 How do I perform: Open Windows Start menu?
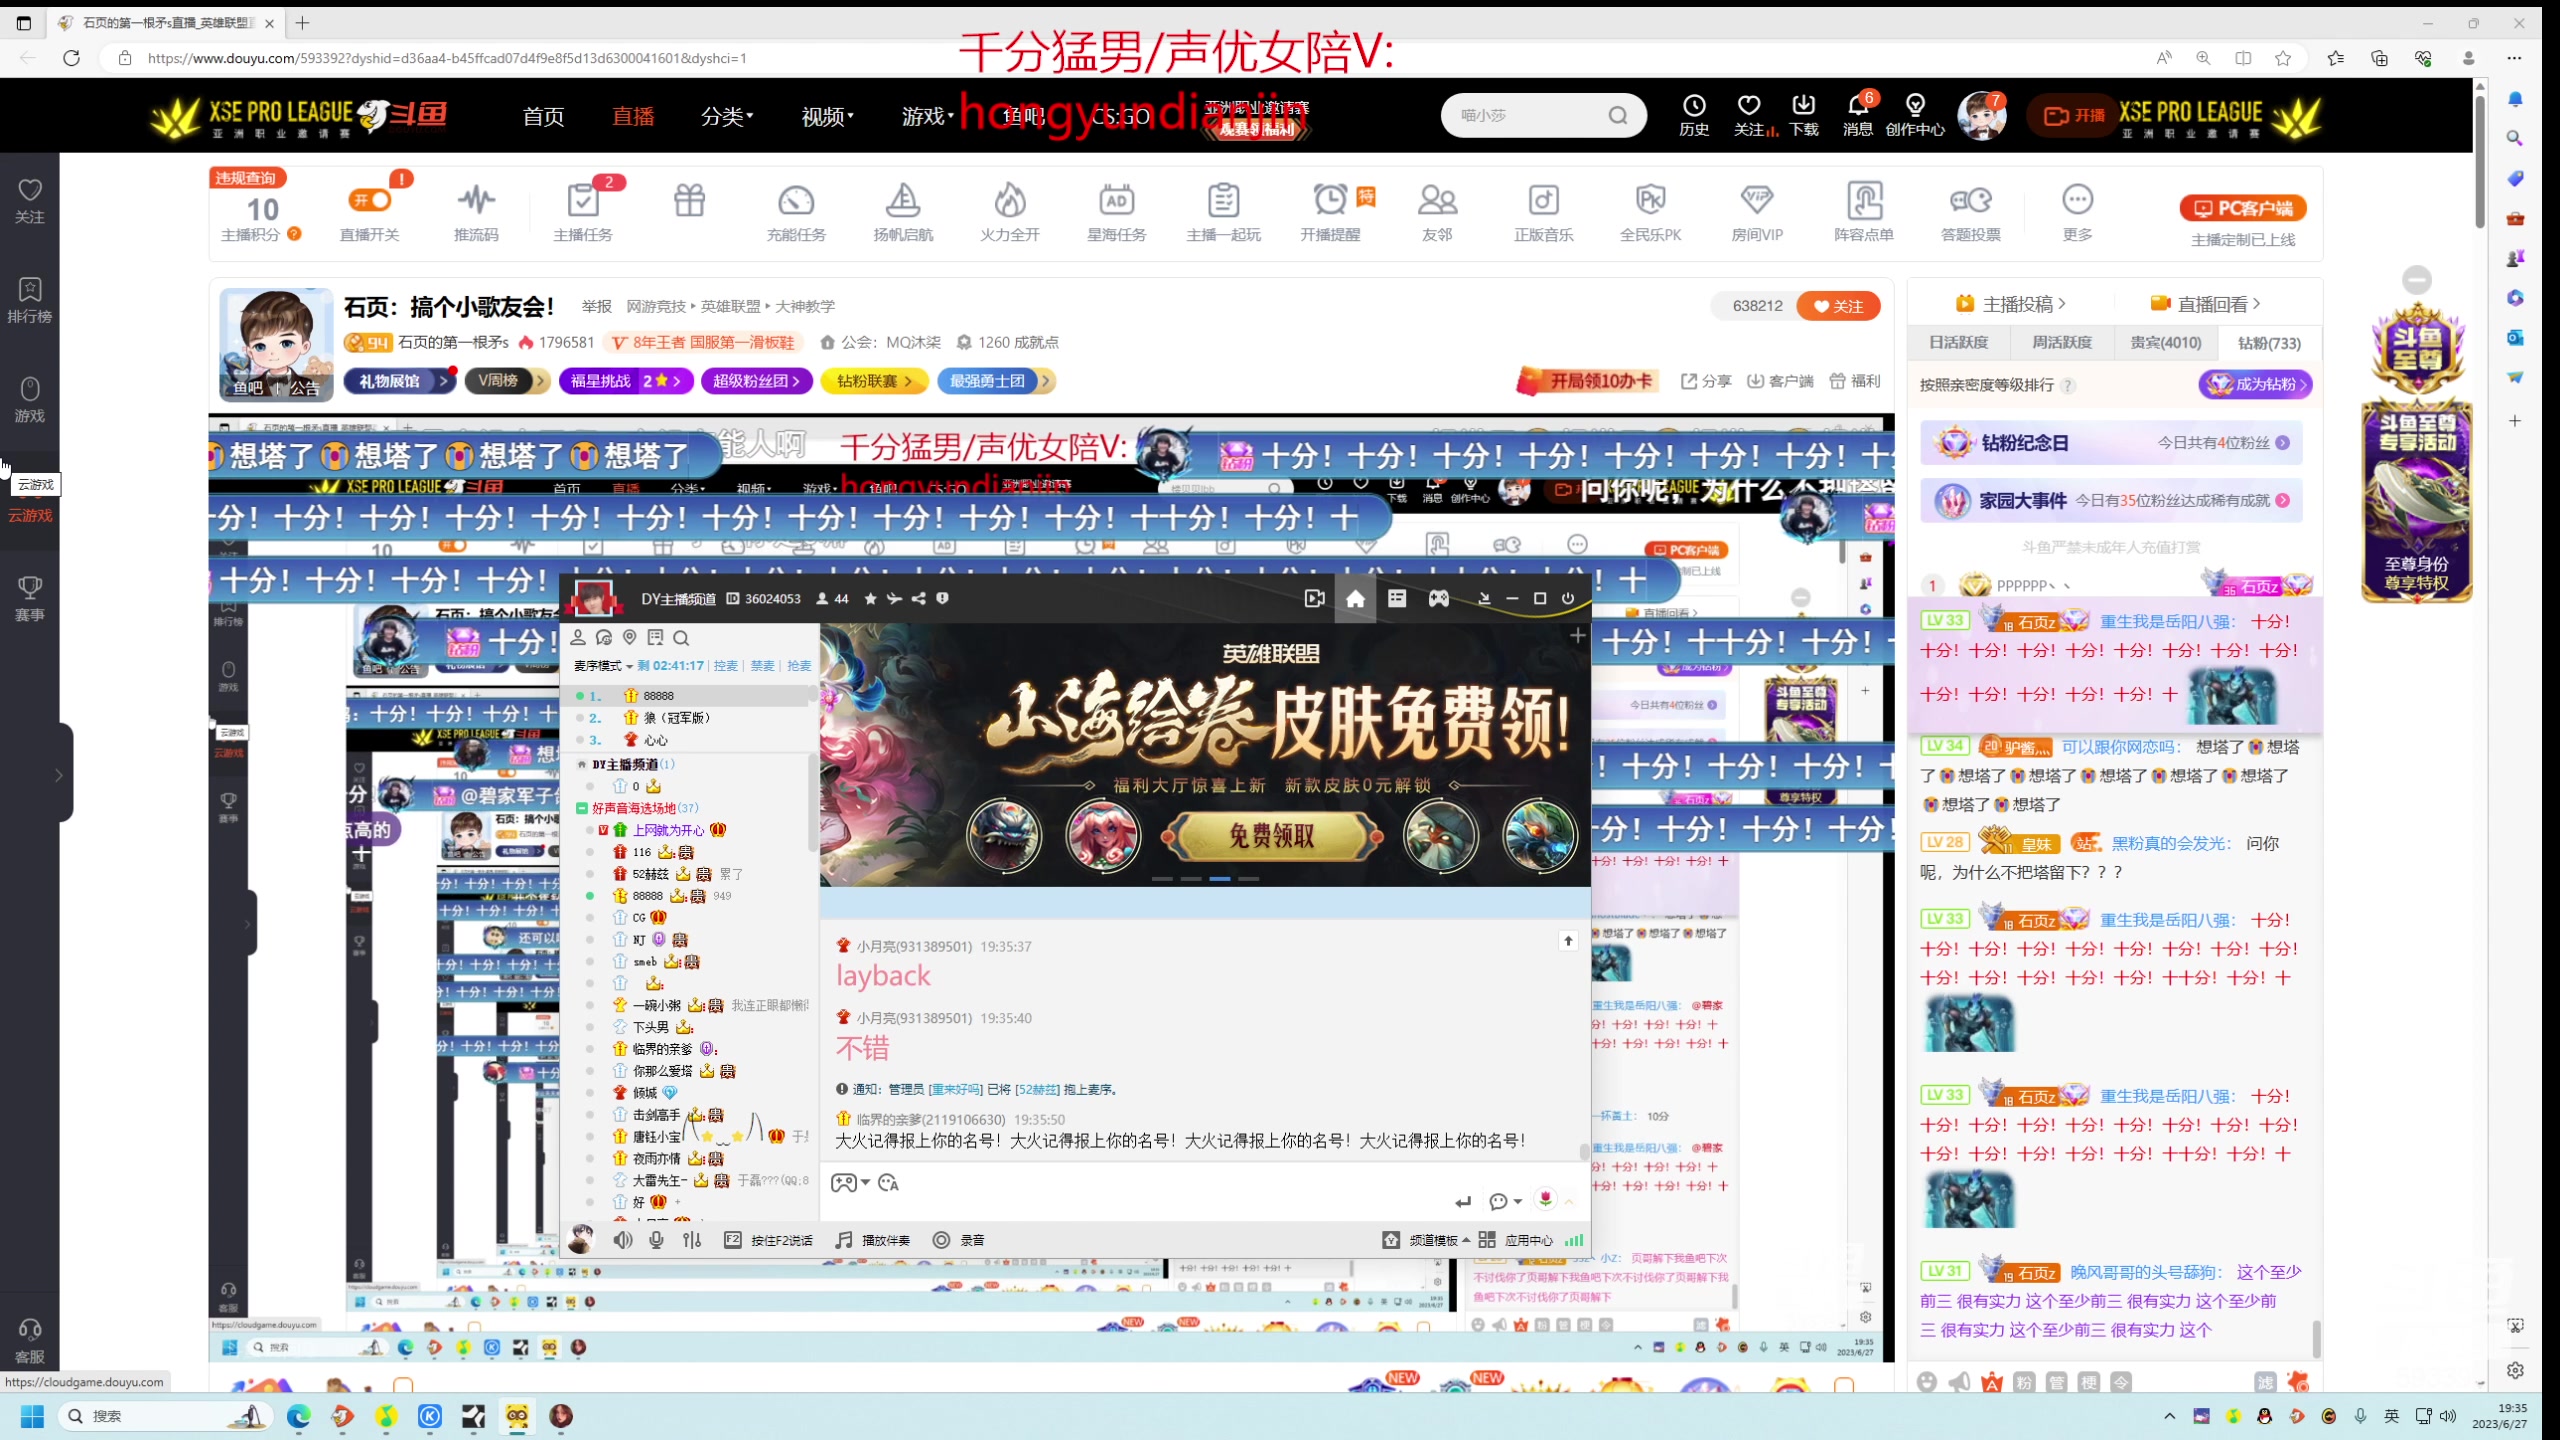pos(32,1416)
